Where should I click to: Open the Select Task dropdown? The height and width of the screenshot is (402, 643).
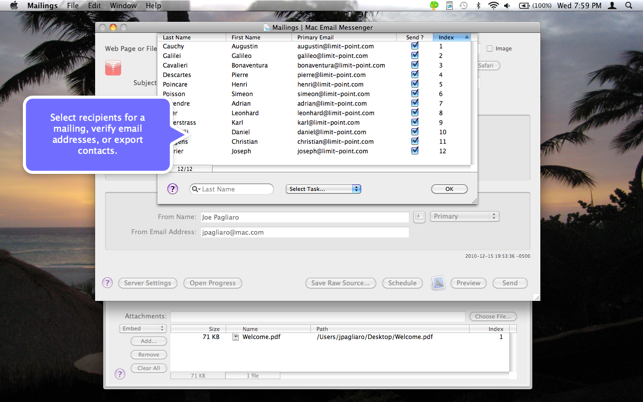click(323, 189)
